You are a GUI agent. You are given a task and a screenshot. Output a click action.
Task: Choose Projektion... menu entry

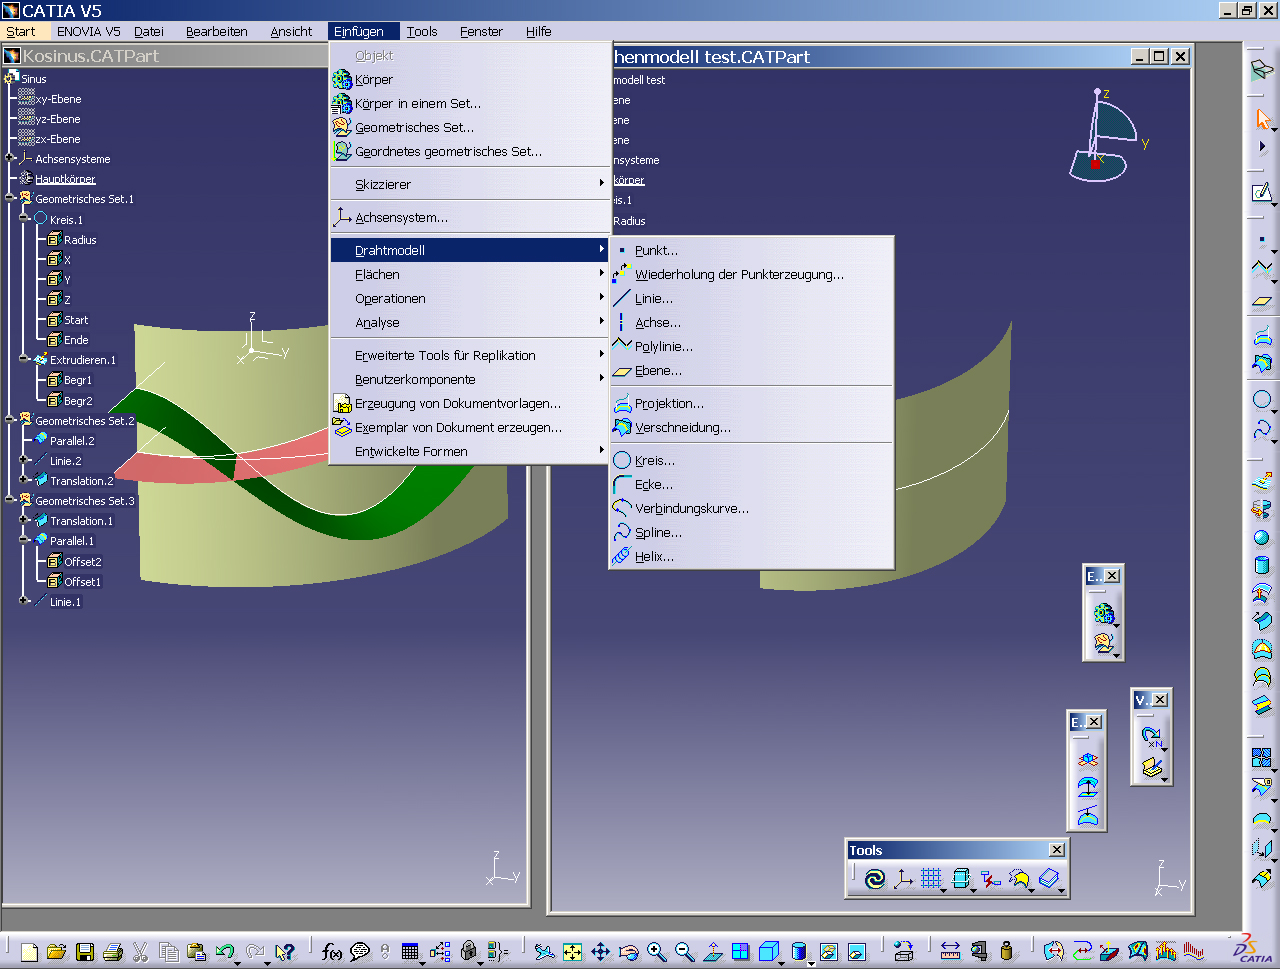click(x=751, y=403)
